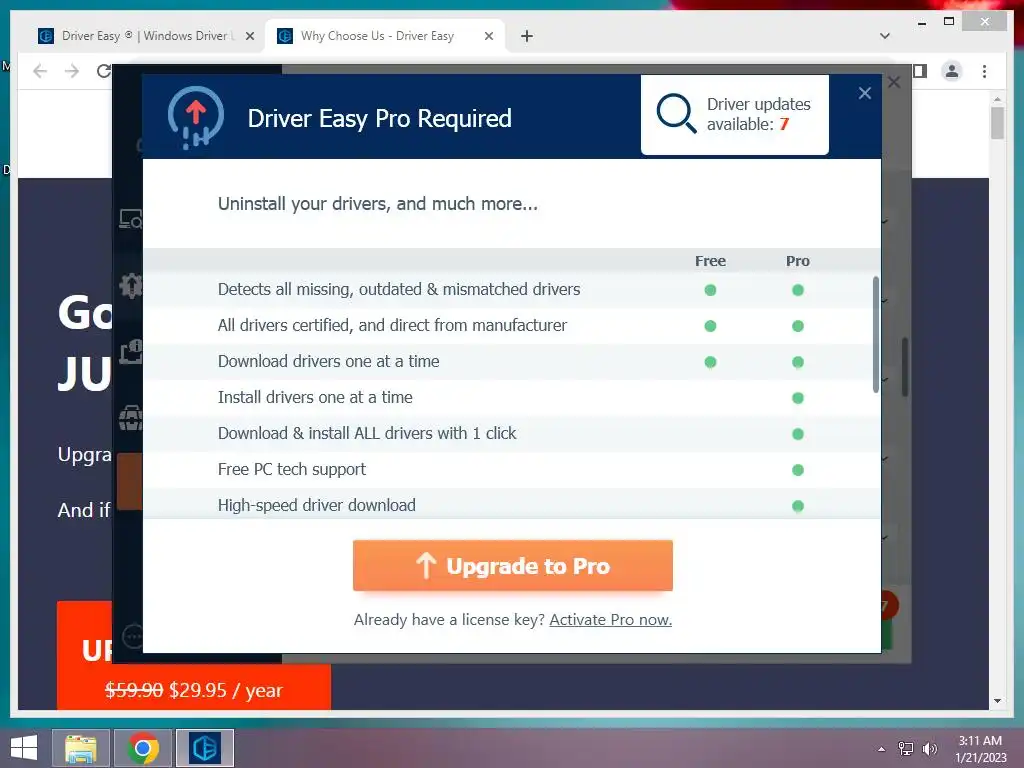Click the dialog feature list scrollbar
The image size is (1024, 768).
(876, 334)
